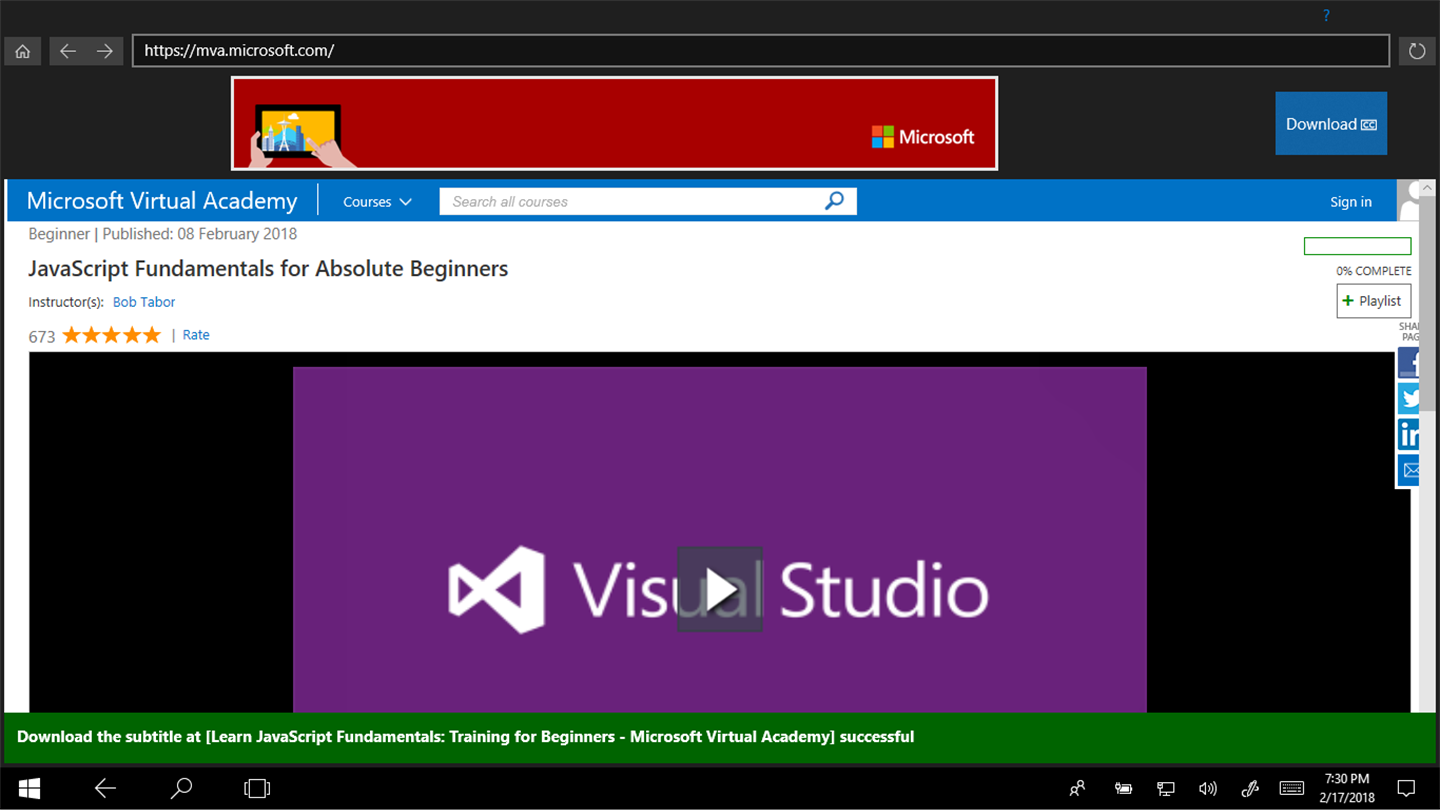Open instructor Bob Tabor's profile
Viewport: 1440px width, 810px height.
tap(144, 302)
